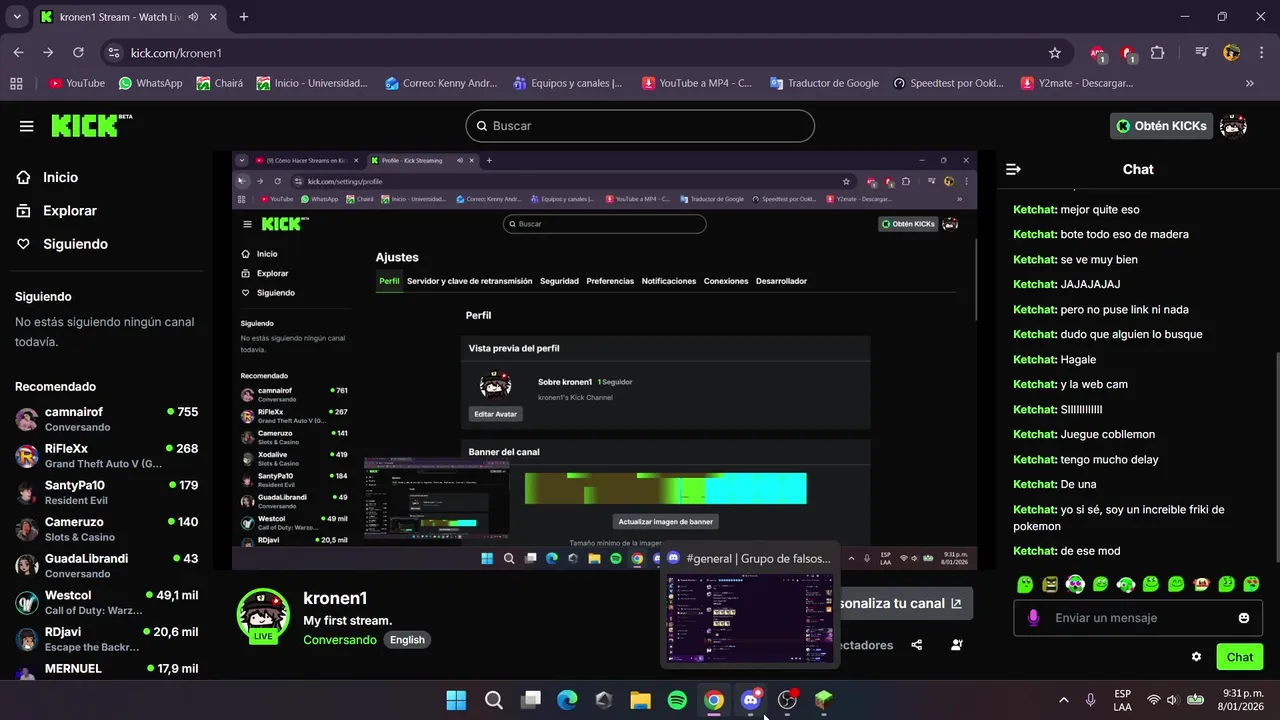Open the tab search dropdown arrow

[x=17, y=17]
